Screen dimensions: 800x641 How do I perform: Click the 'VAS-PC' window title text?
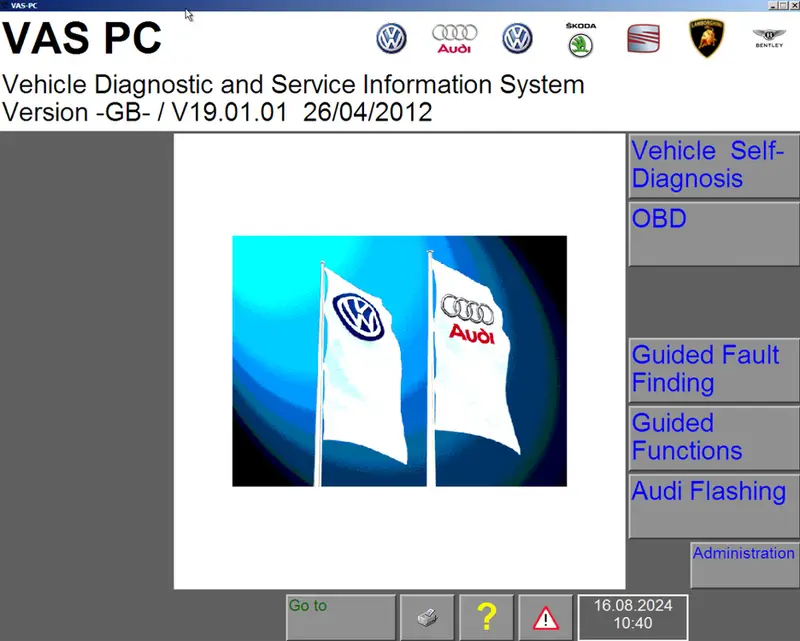[24, 6]
